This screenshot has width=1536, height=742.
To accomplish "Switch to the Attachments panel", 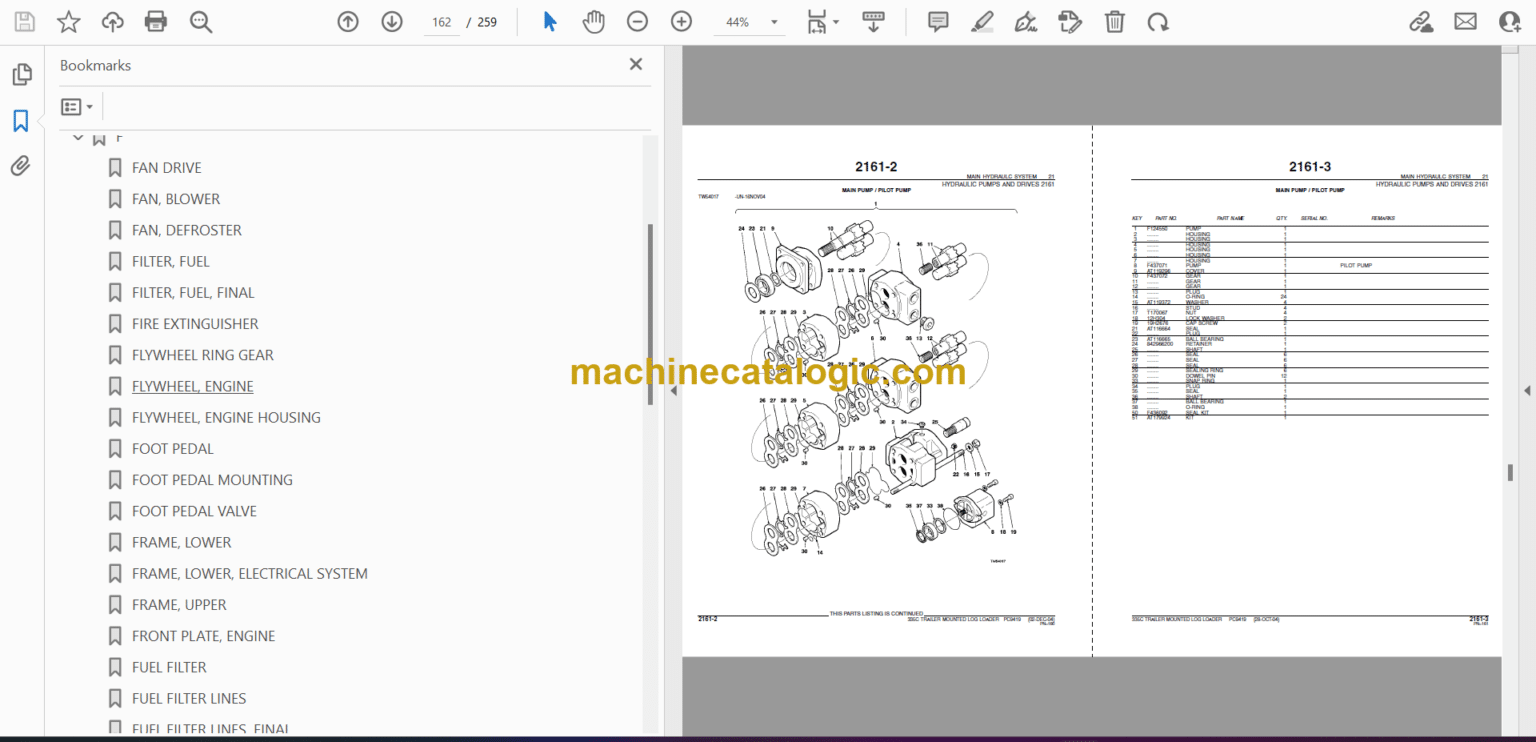I will click(20, 165).
